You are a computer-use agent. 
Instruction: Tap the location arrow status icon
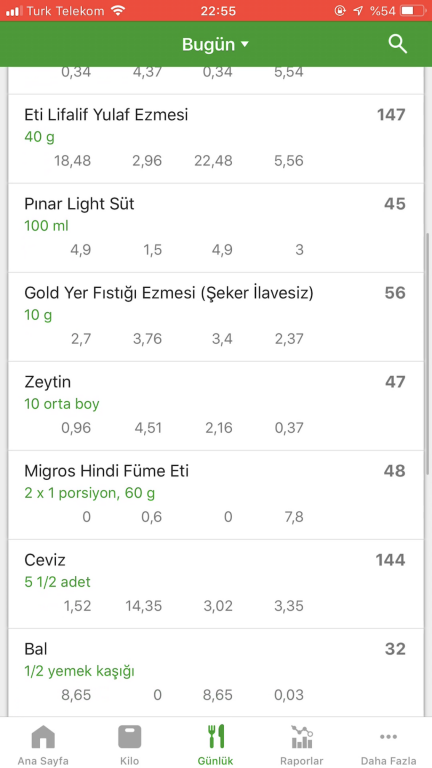coord(359,10)
